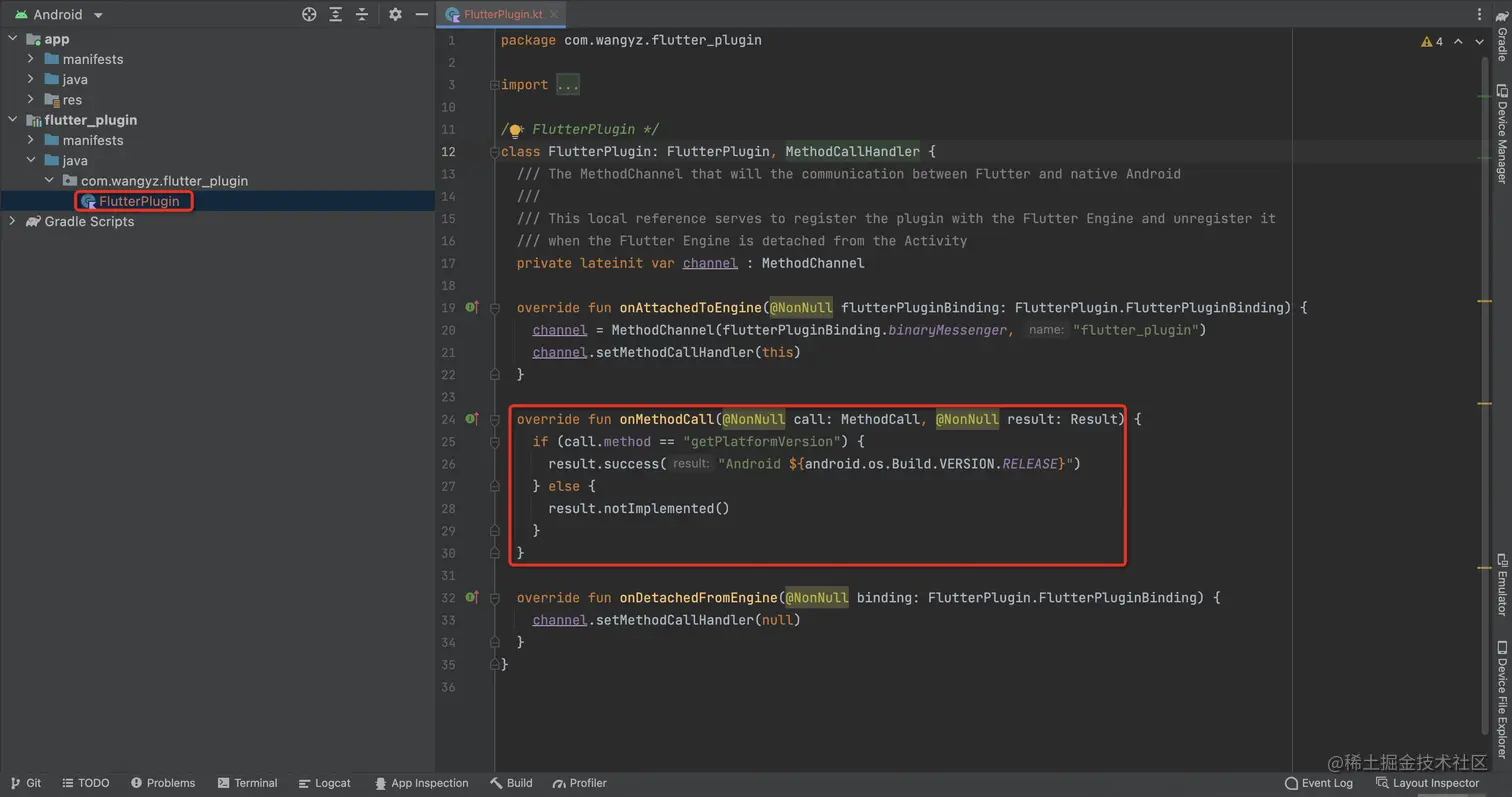Screen dimensions: 1512x797
Task: Fold the FlutterPlugin class body
Action: click(494, 152)
